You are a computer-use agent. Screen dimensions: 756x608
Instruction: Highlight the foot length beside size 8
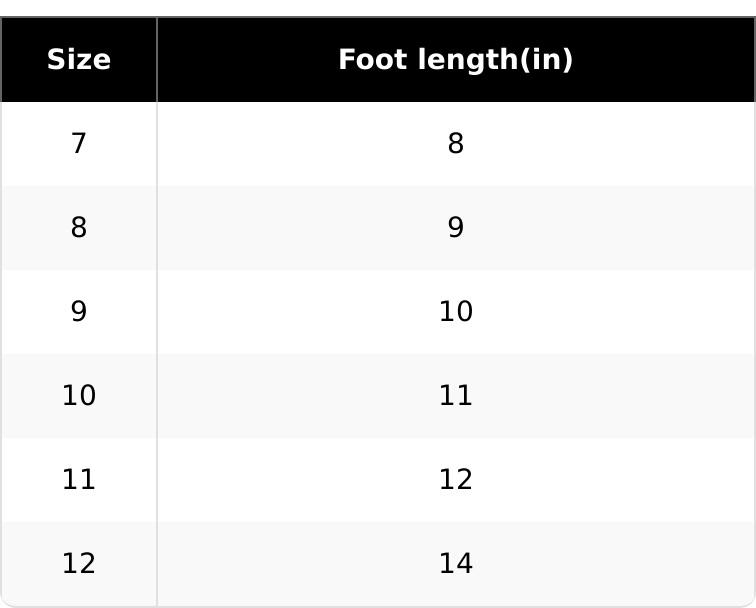455,228
